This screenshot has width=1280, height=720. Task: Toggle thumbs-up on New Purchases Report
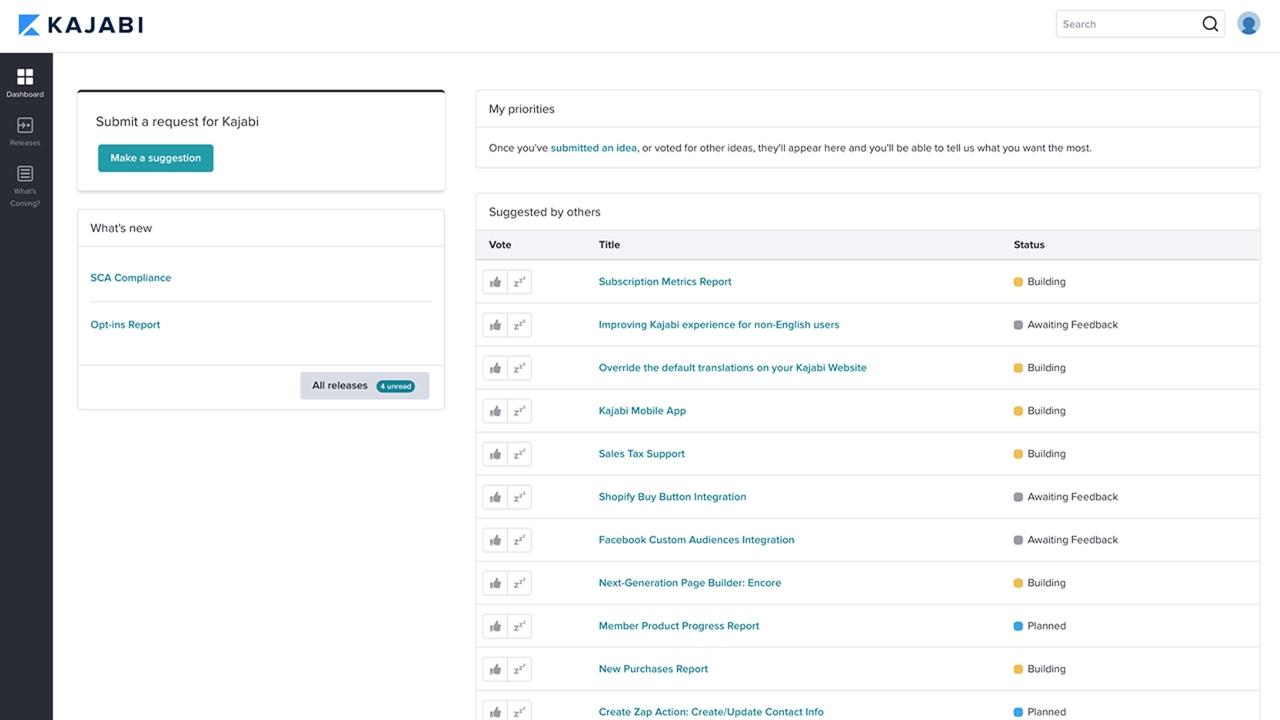tap(495, 669)
